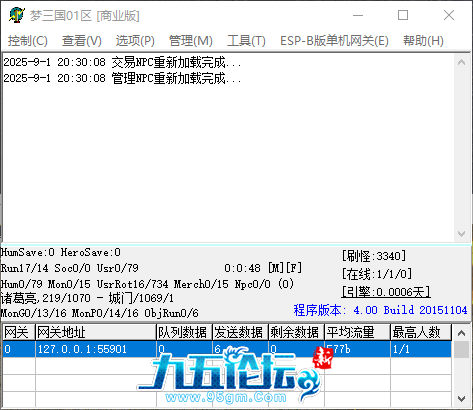
Task: Open the ESP-B版单机网关(E) menu
Action: coord(334,41)
